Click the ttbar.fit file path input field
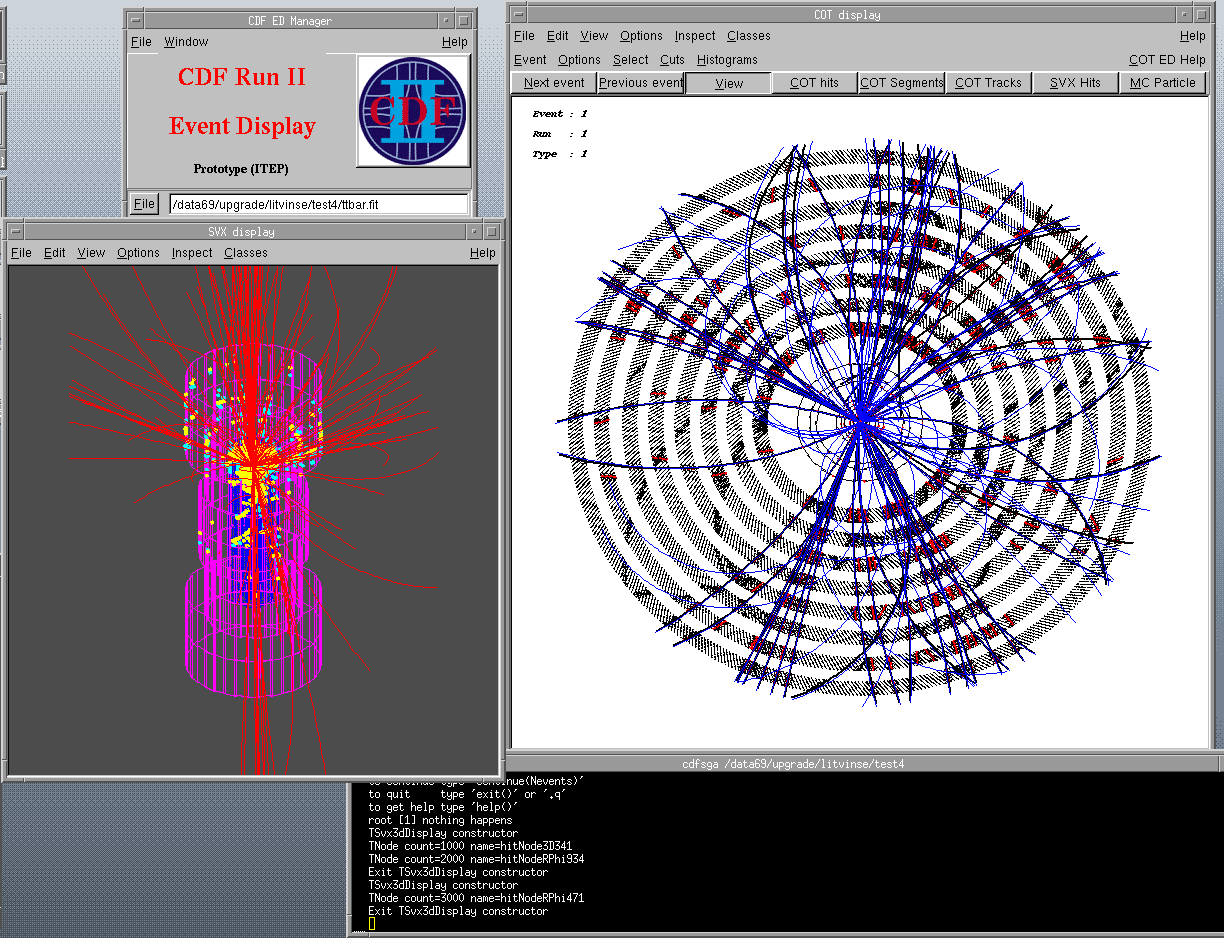 coord(318,204)
